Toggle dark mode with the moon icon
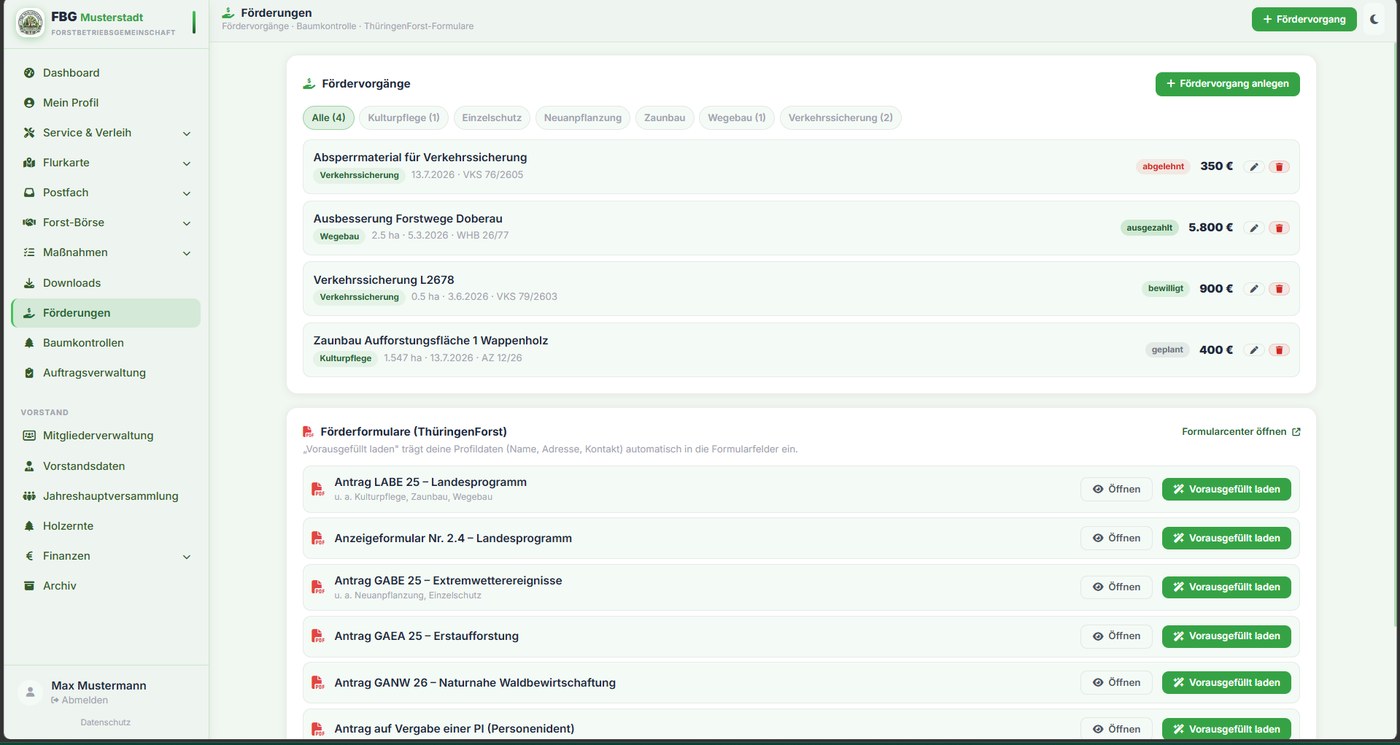The width and height of the screenshot is (1400, 745). tap(1374, 19)
